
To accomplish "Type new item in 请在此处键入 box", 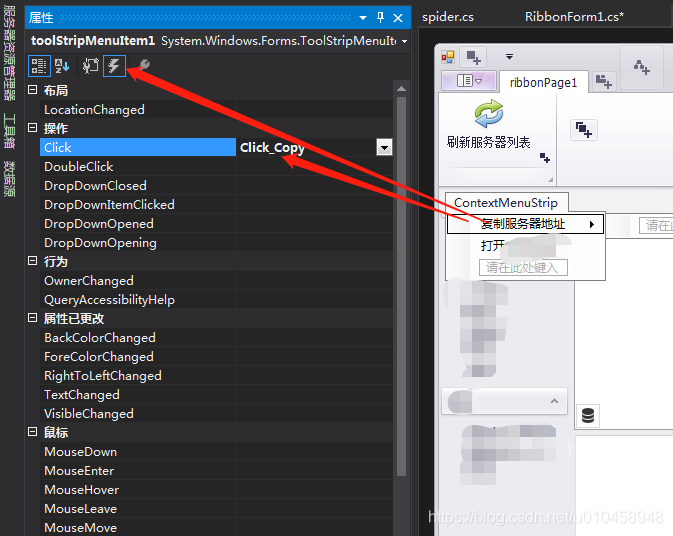I will tap(523, 268).
